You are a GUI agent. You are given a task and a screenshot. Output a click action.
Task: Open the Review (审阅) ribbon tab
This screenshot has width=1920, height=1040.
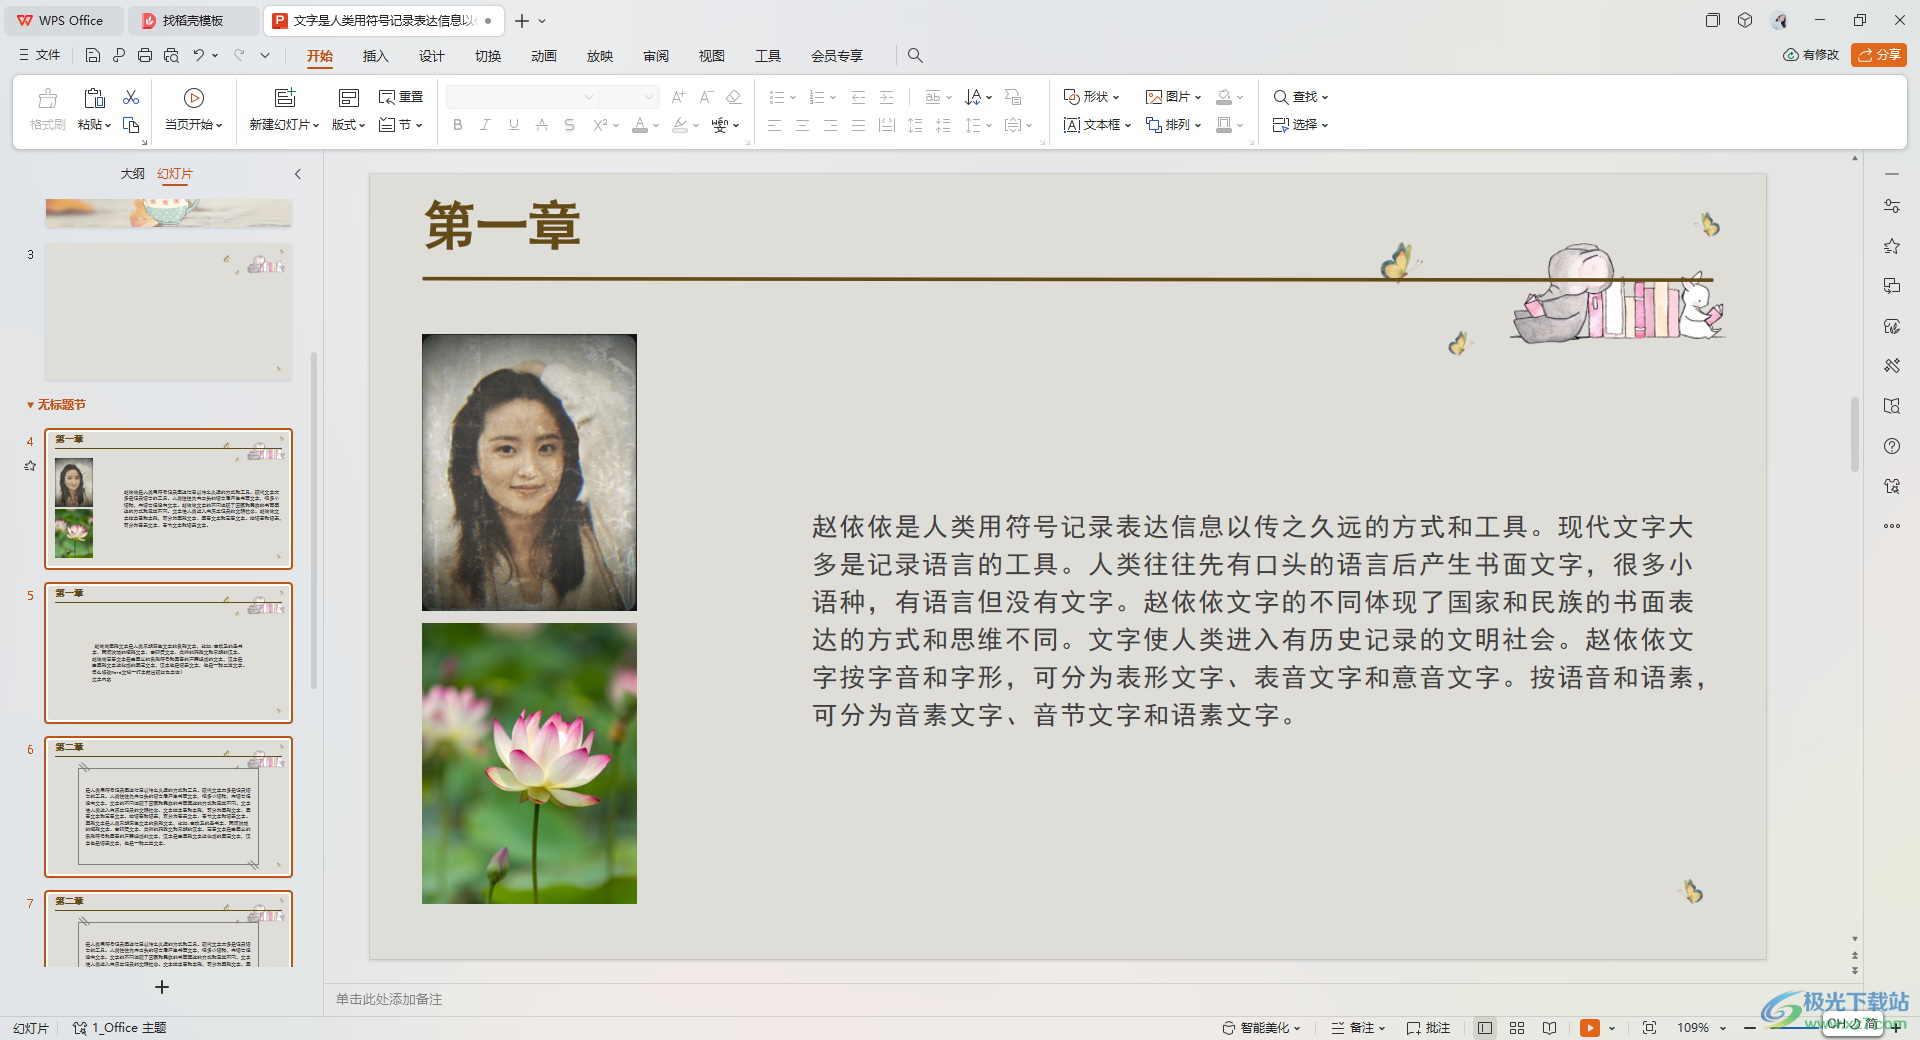point(655,56)
